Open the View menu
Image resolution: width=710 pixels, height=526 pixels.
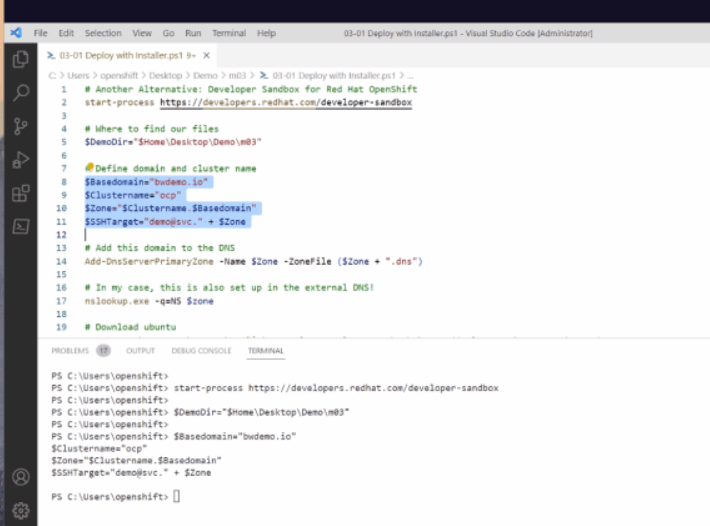tap(142, 33)
